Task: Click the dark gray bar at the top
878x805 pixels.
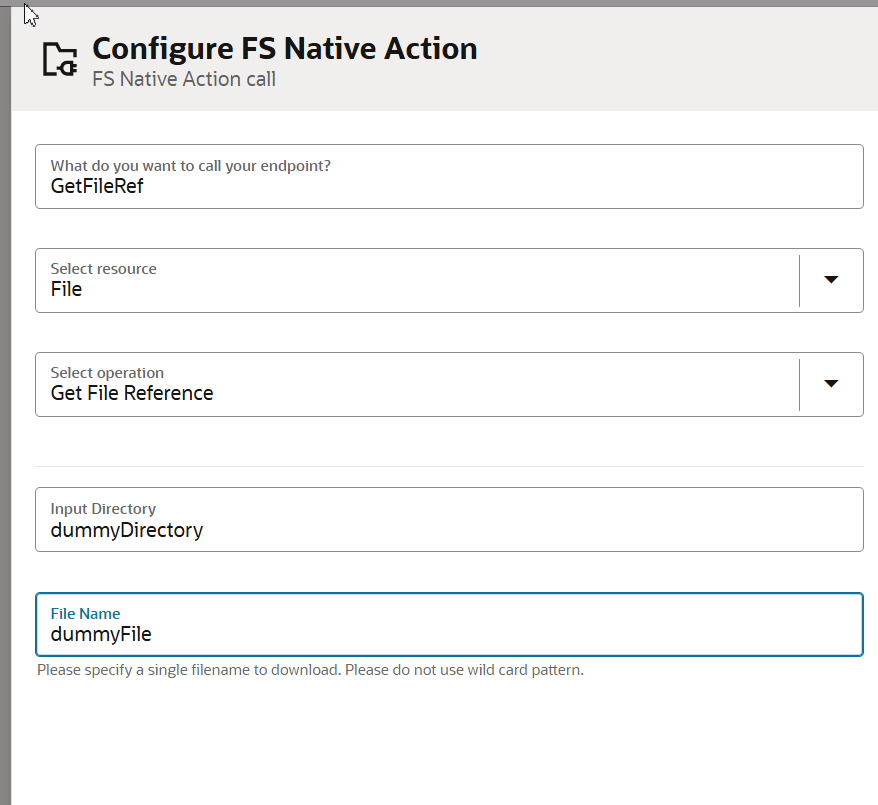Action: coord(439,3)
